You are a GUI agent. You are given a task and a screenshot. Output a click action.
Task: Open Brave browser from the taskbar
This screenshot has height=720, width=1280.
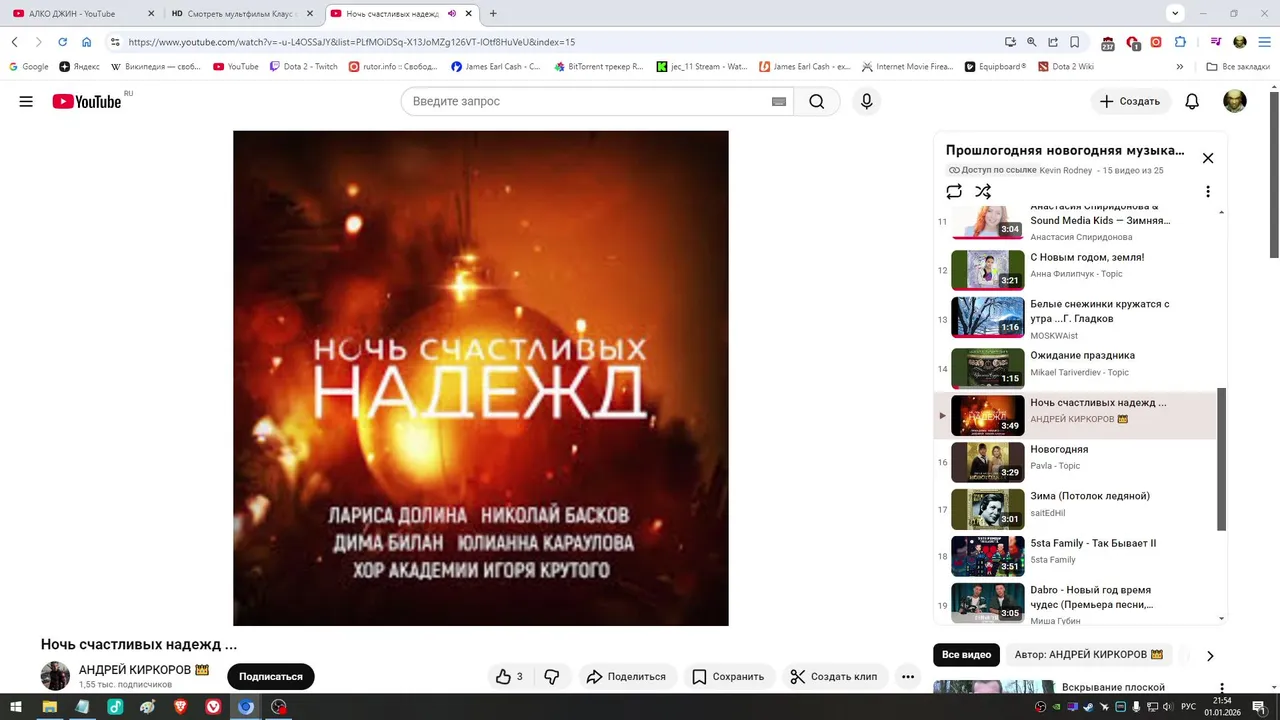point(180,707)
